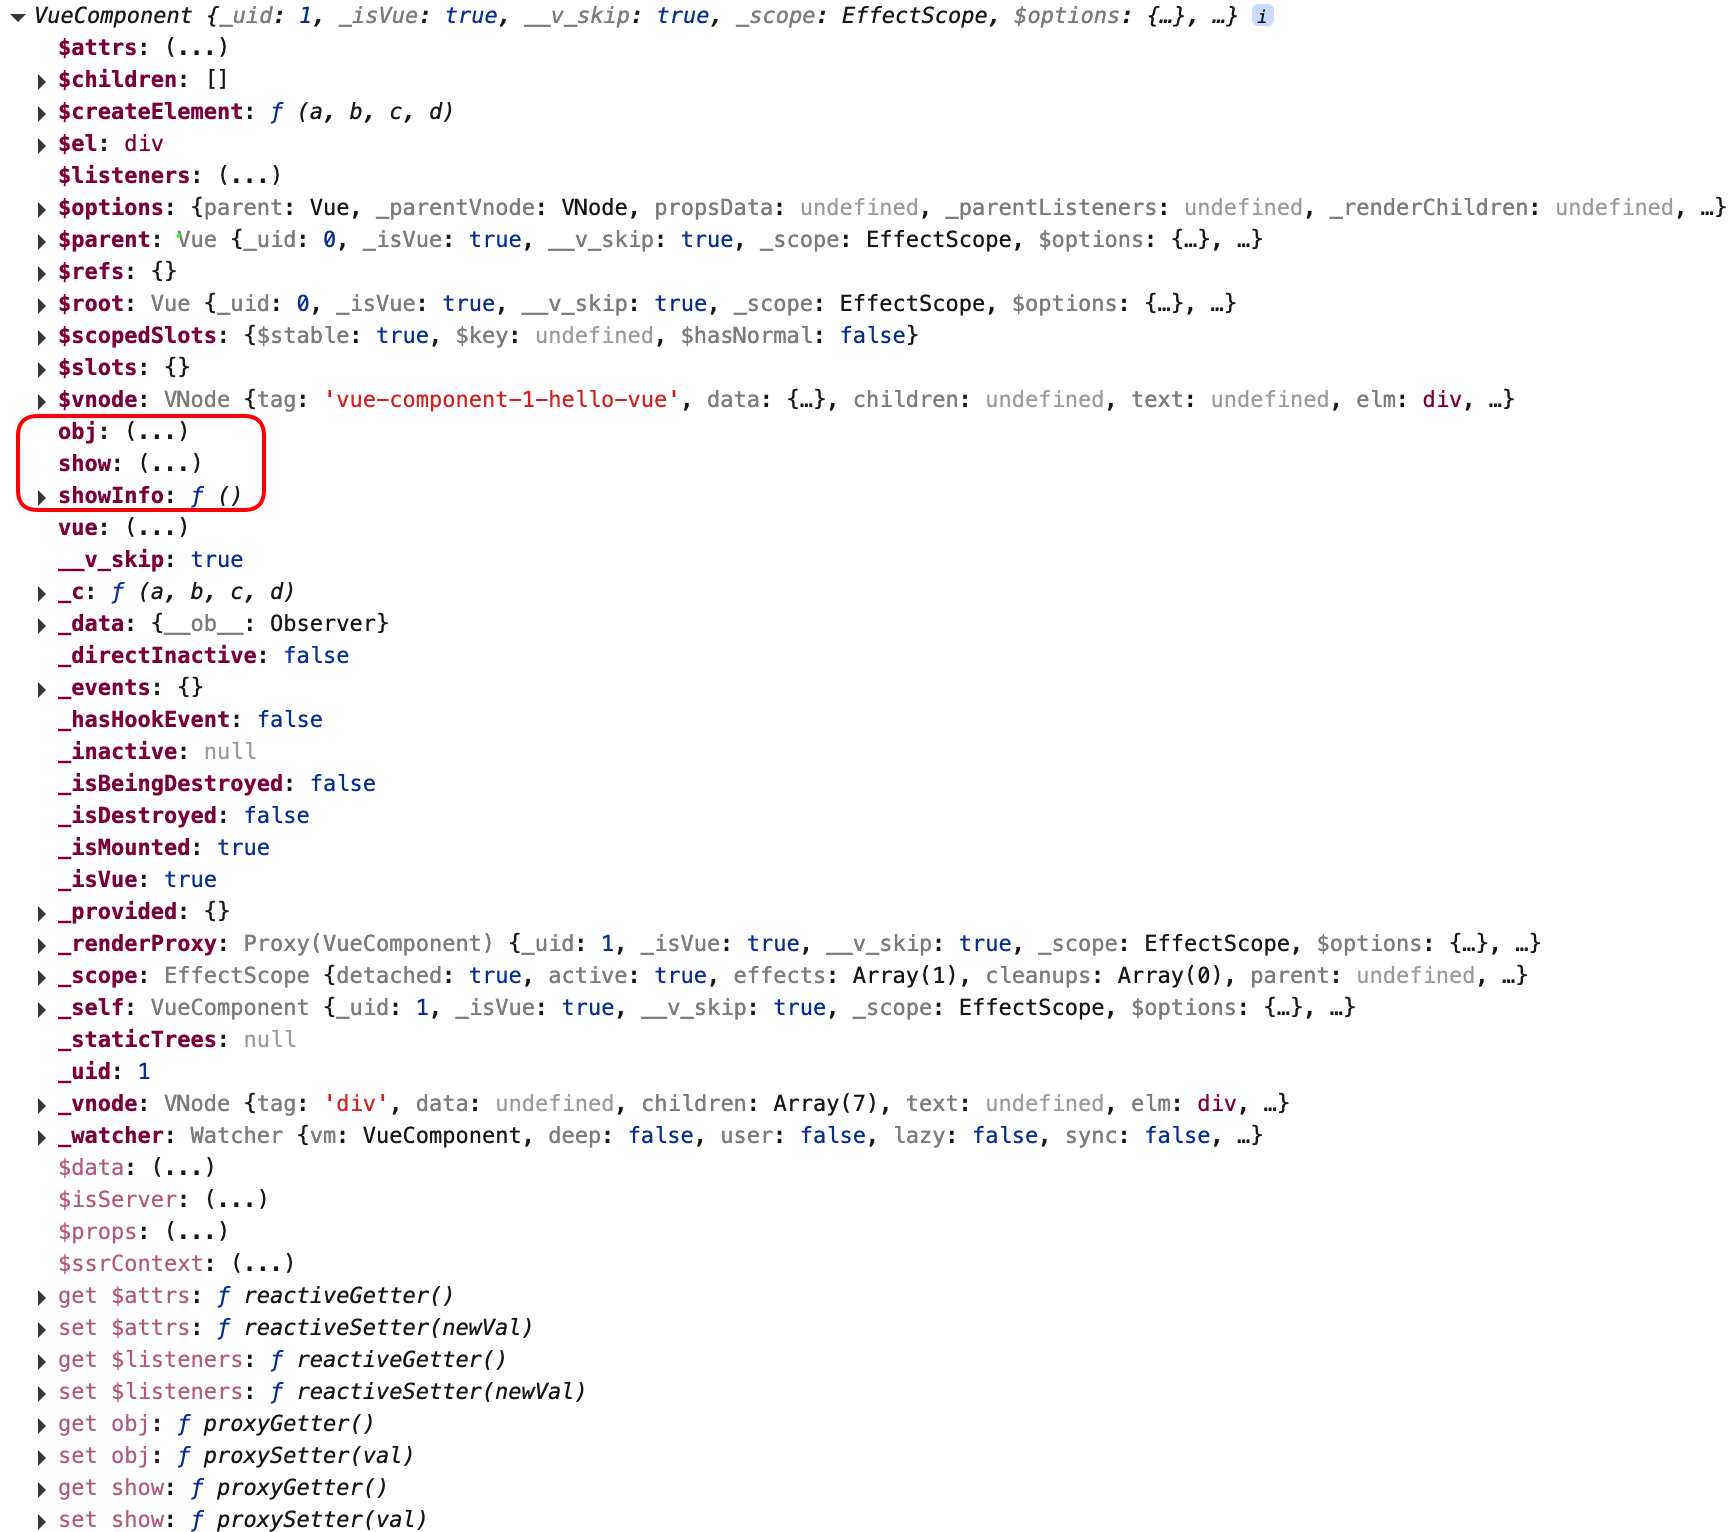Image resolution: width=1736 pixels, height=1532 pixels.
Task: Select the __v_skip: true row
Action: click(x=151, y=559)
